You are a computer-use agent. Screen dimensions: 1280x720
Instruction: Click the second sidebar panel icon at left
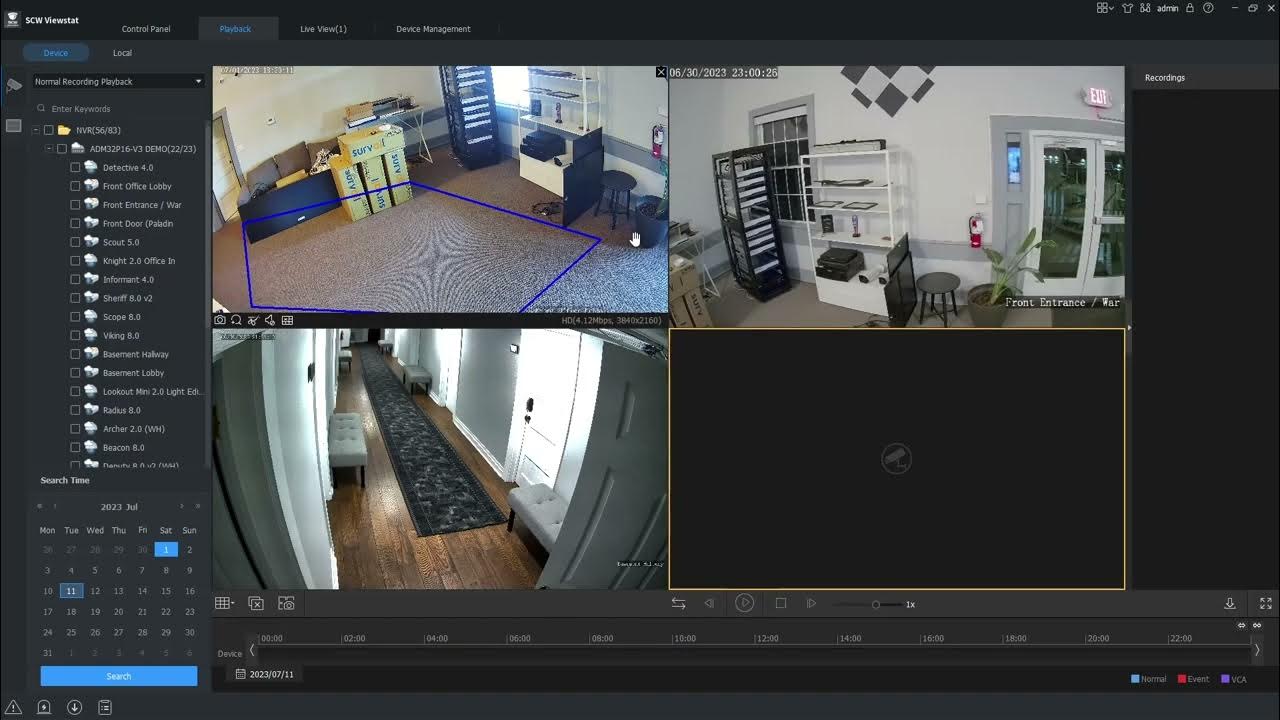(x=14, y=125)
